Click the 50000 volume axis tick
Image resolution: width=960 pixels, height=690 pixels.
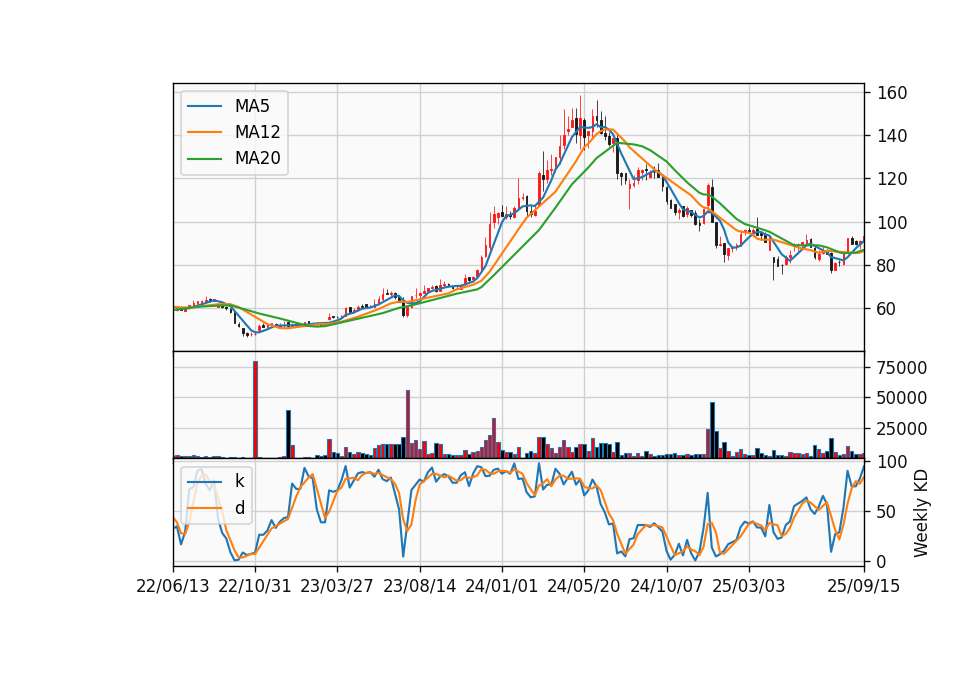902,398
